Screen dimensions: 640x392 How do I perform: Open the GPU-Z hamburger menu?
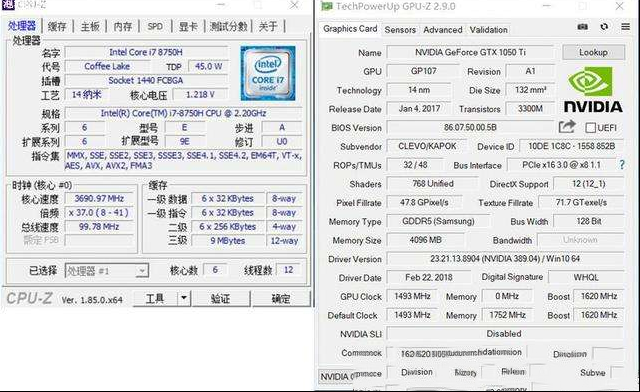[x=625, y=27]
